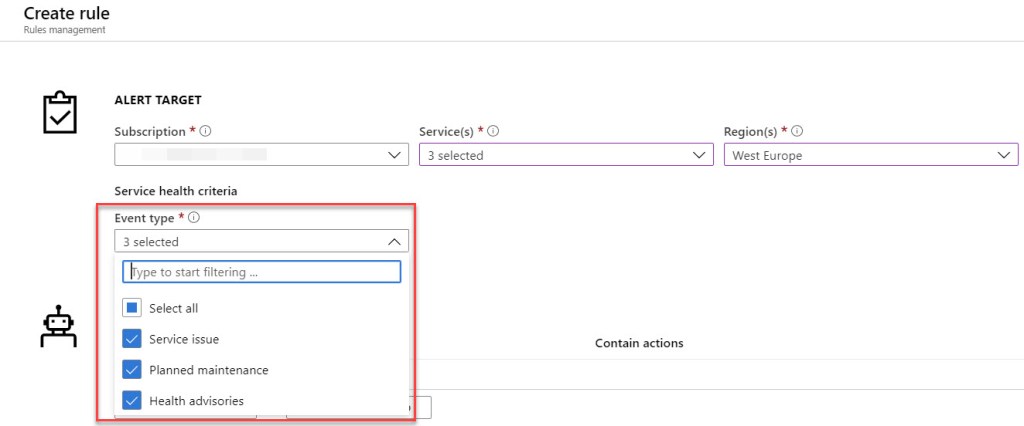Toggle the Select all checkbox
Viewport: 1024px width, 426px height.
click(132, 308)
